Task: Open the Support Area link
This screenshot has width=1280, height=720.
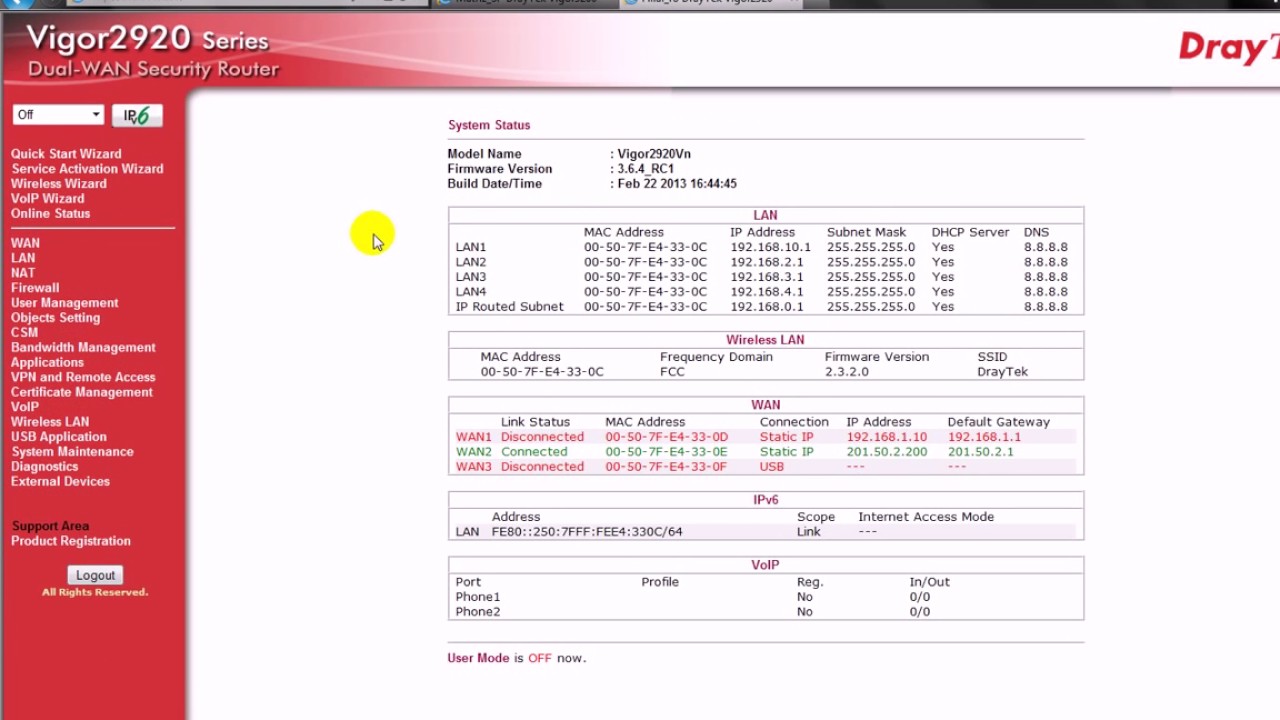Action: click(50, 526)
